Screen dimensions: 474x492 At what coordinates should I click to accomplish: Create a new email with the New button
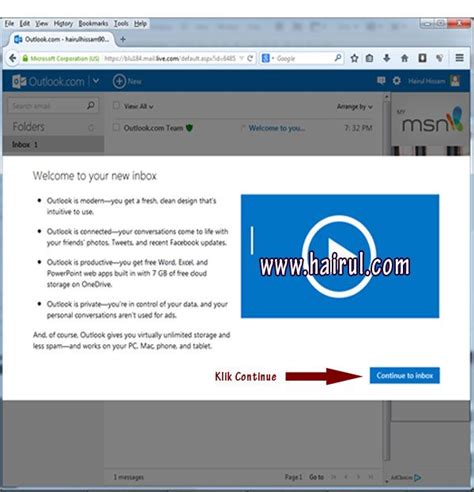(127, 81)
